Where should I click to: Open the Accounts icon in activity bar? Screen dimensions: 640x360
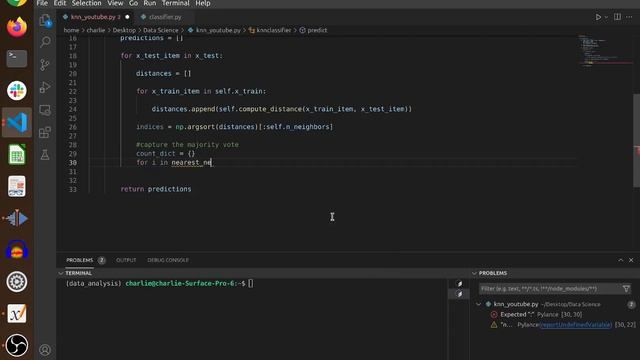[x=45, y=350]
